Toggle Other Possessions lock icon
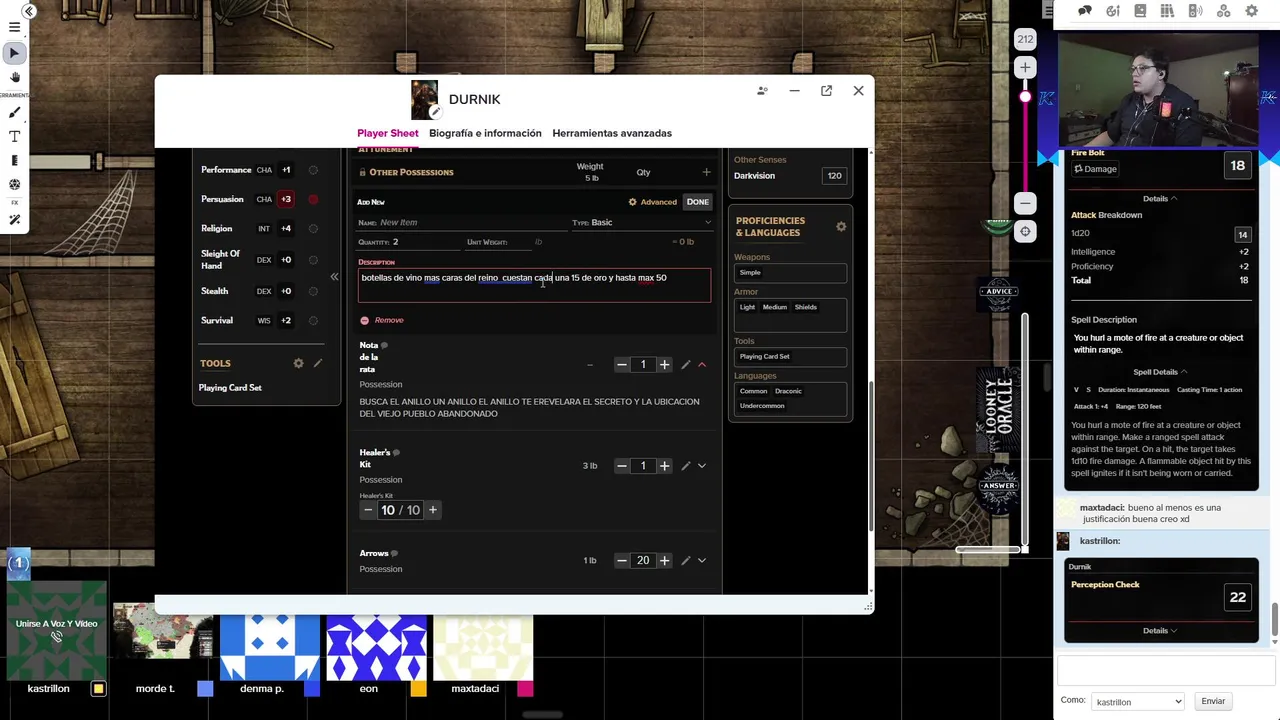The height and width of the screenshot is (720, 1280). [x=362, y=172]
